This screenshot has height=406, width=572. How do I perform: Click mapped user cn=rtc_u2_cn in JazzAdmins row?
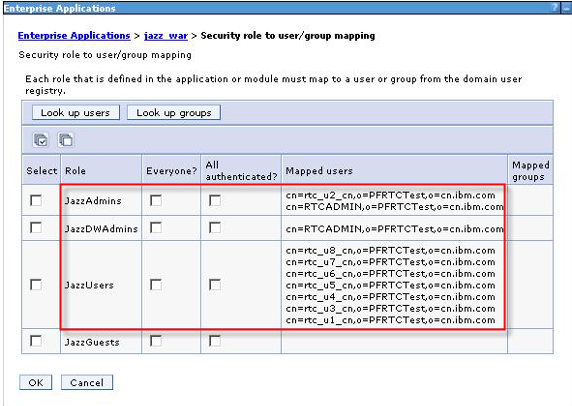390,195
